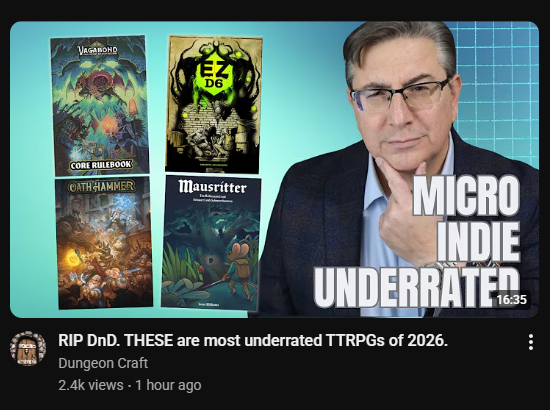Visit the Dungeon Craft channel name link
The height and width of the screenshot is (410, 550).
[x=103, y=363]
